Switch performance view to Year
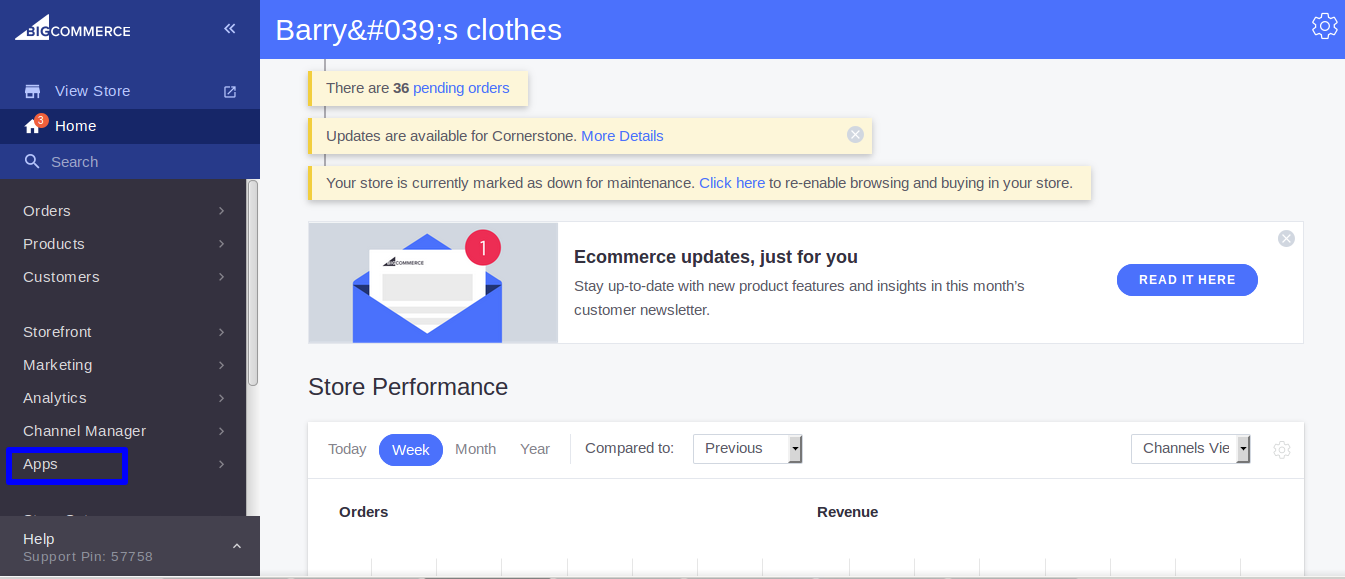 click(535, 449)
